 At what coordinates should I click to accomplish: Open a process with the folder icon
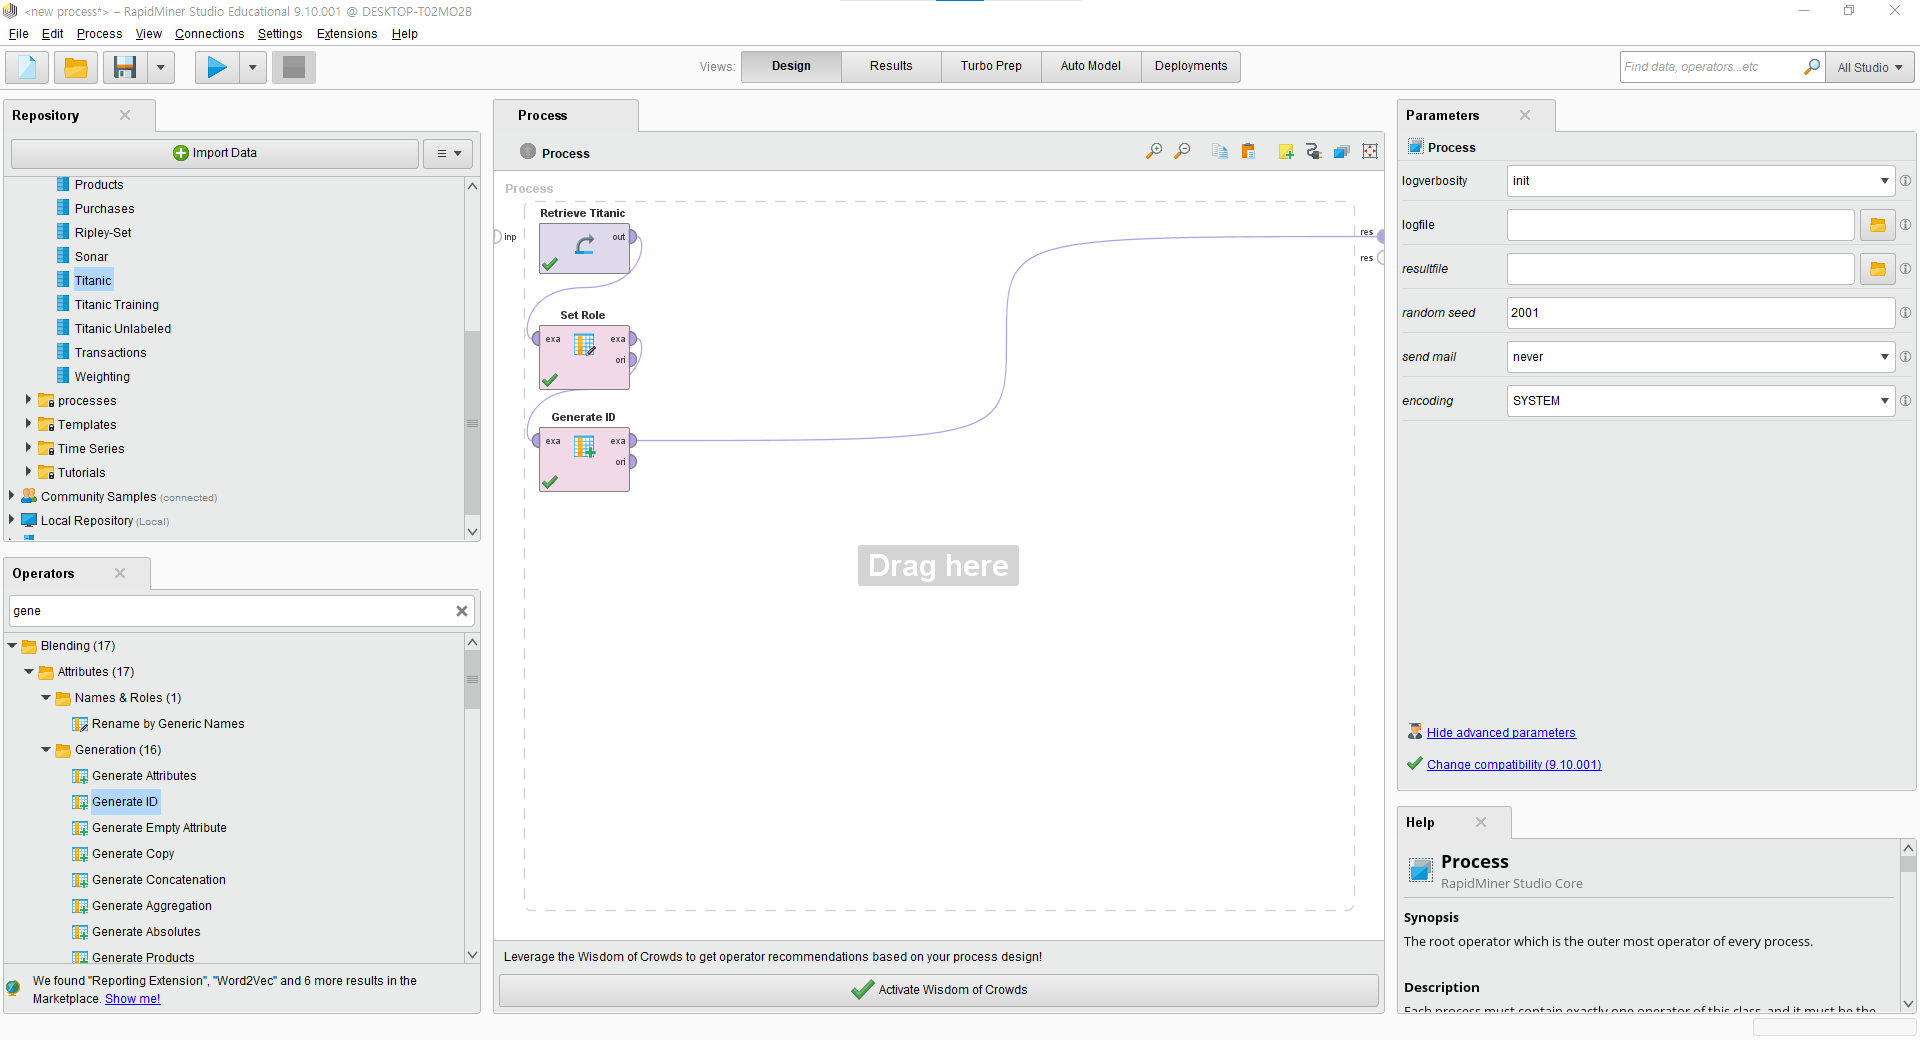pos(75,67)
